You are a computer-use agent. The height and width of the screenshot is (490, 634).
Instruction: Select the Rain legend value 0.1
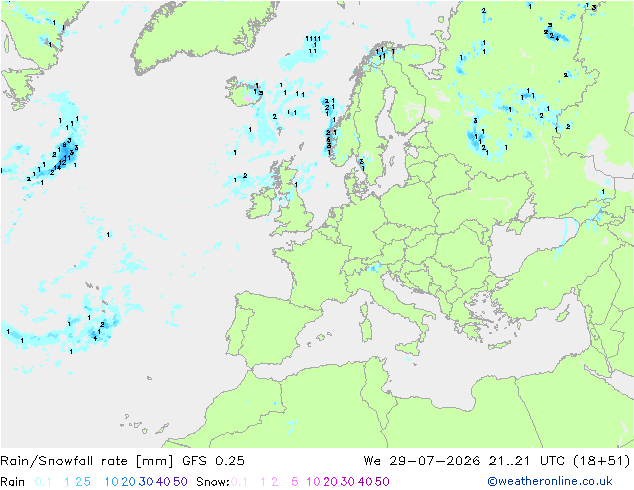[x=43, y=482]
